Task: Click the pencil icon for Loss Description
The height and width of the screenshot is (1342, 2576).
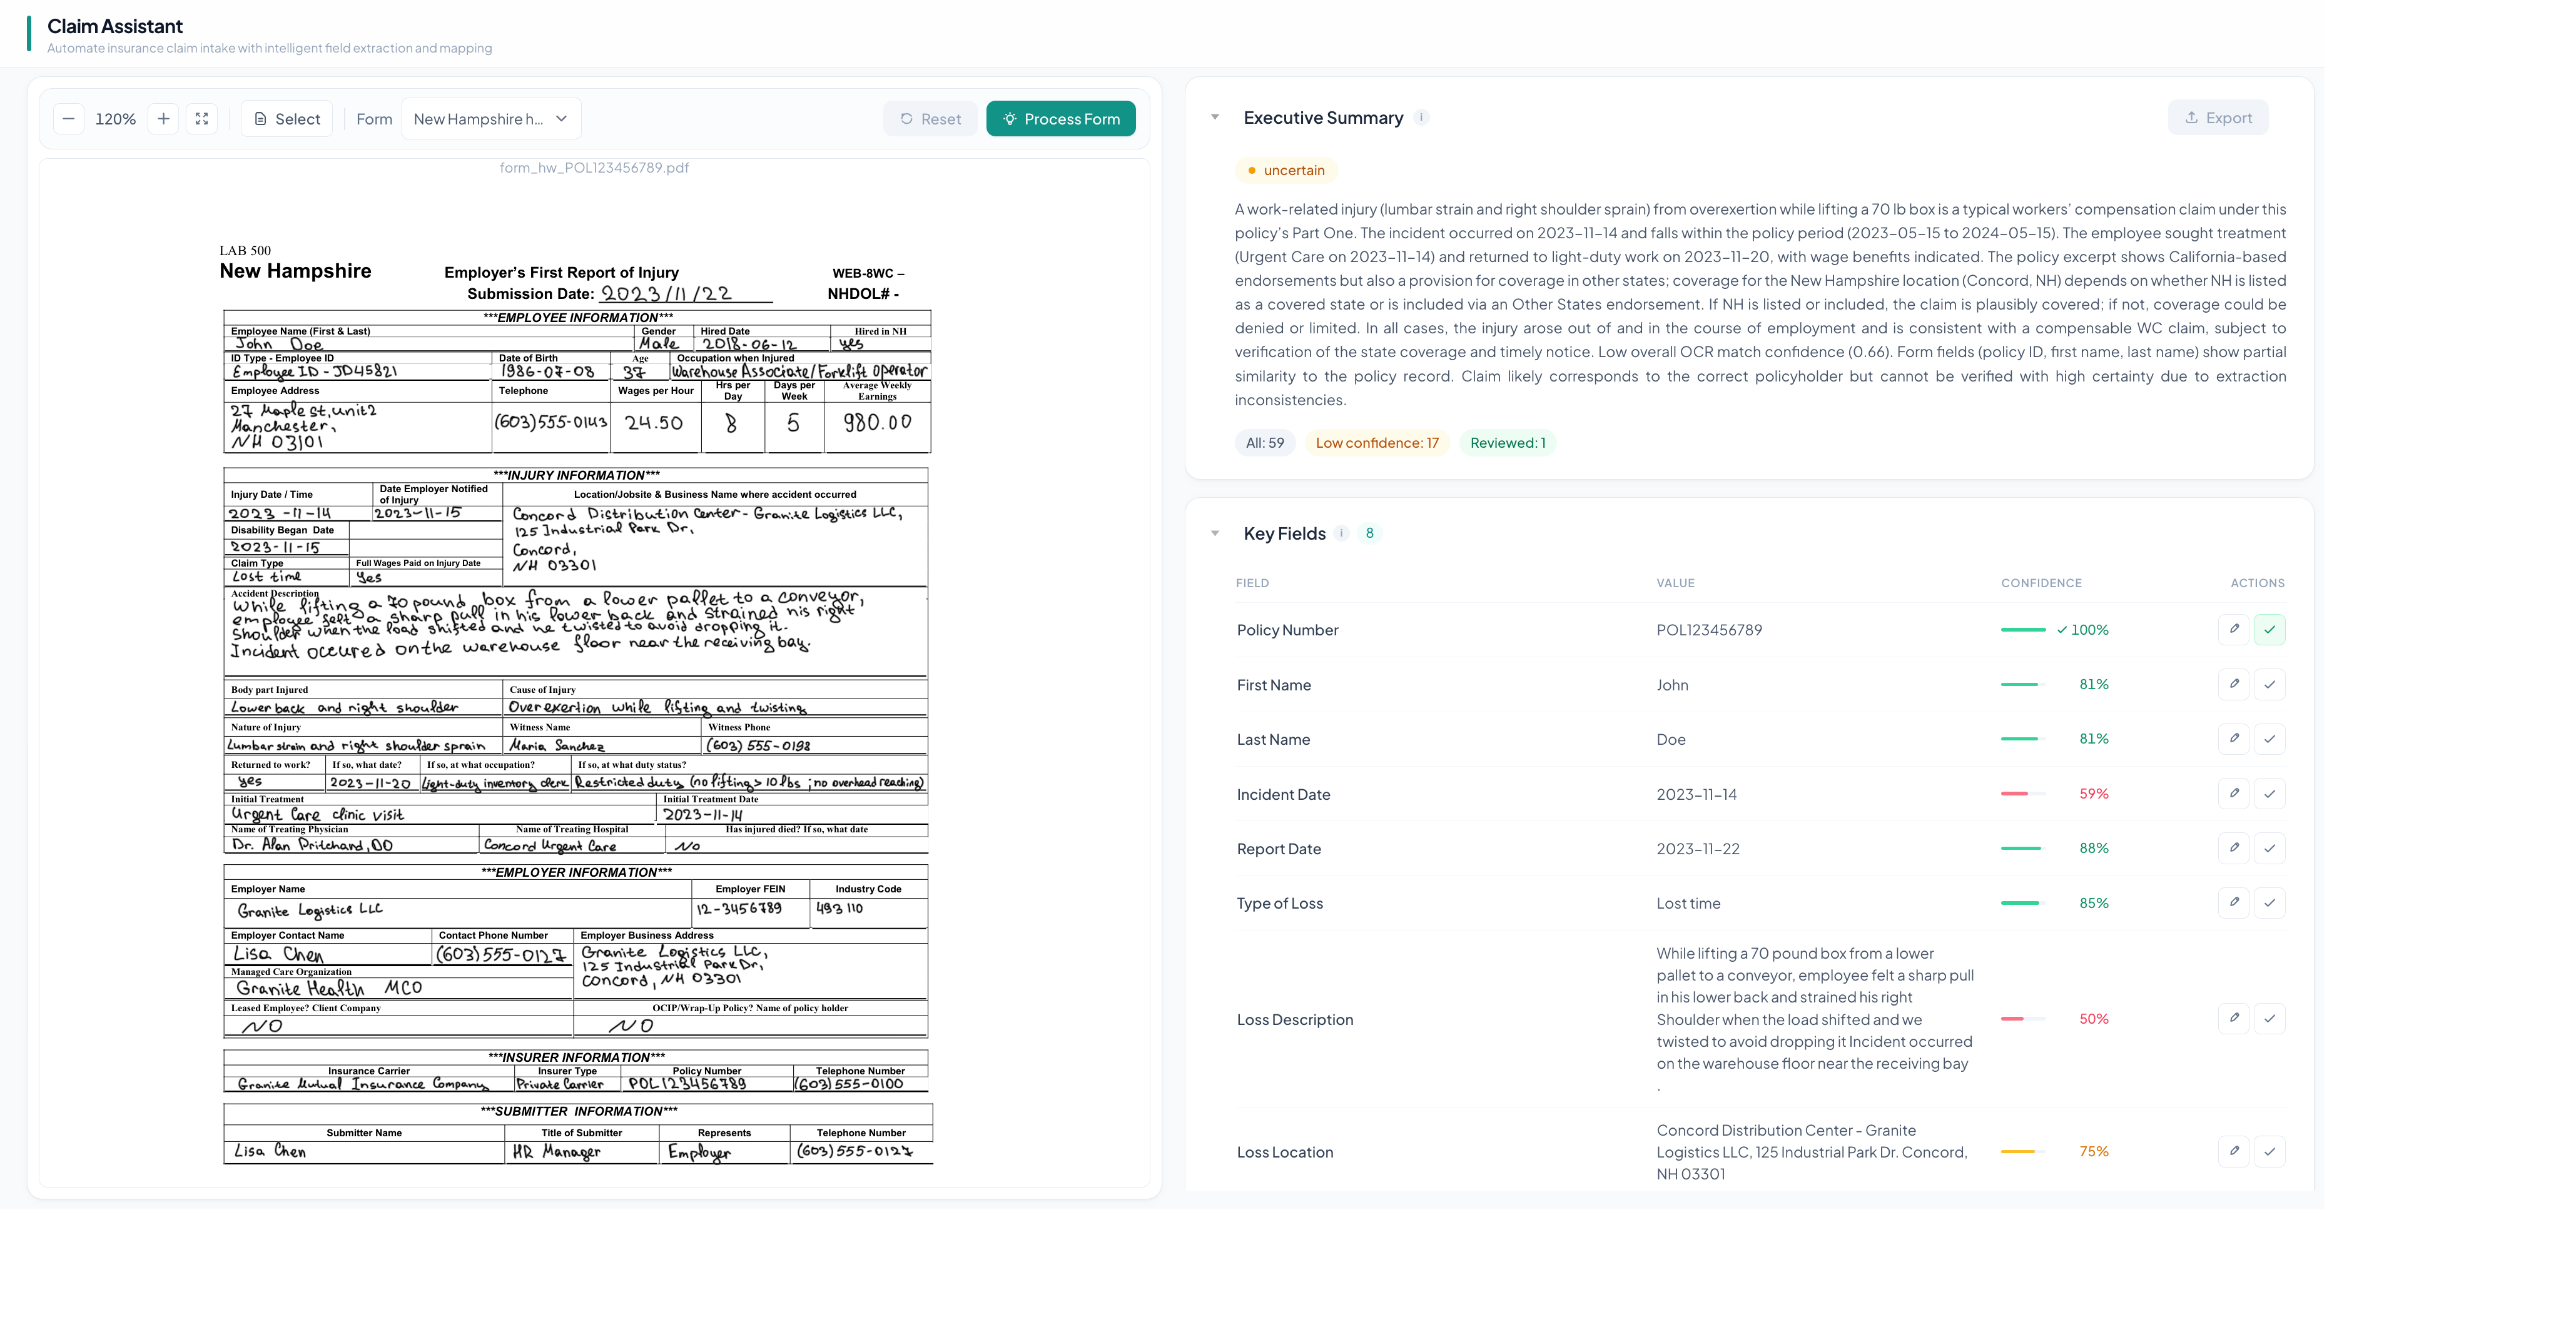Action: click(x=2233, y=1018)
